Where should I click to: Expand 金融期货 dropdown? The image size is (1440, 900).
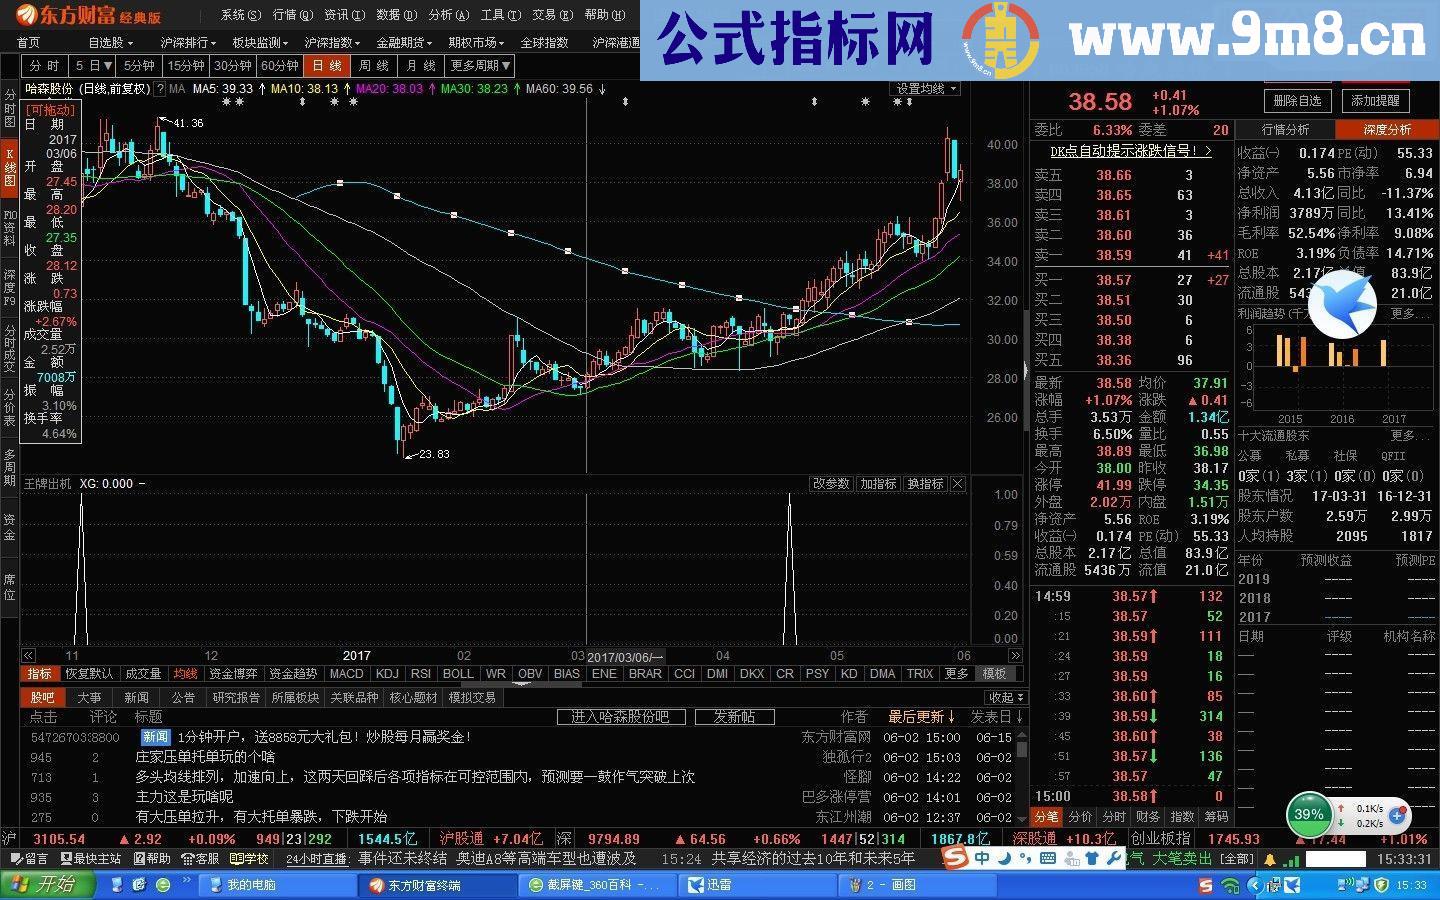[404, 42]
